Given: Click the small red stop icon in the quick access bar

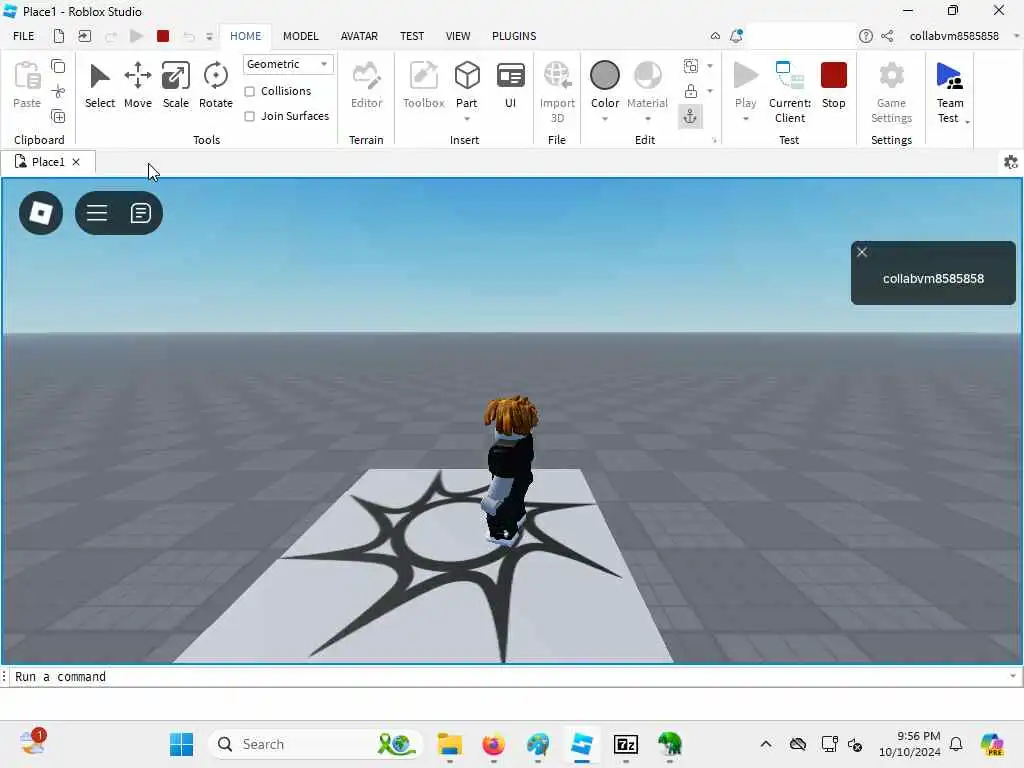Looking at the screenshot, I should [x=163, y=36].
